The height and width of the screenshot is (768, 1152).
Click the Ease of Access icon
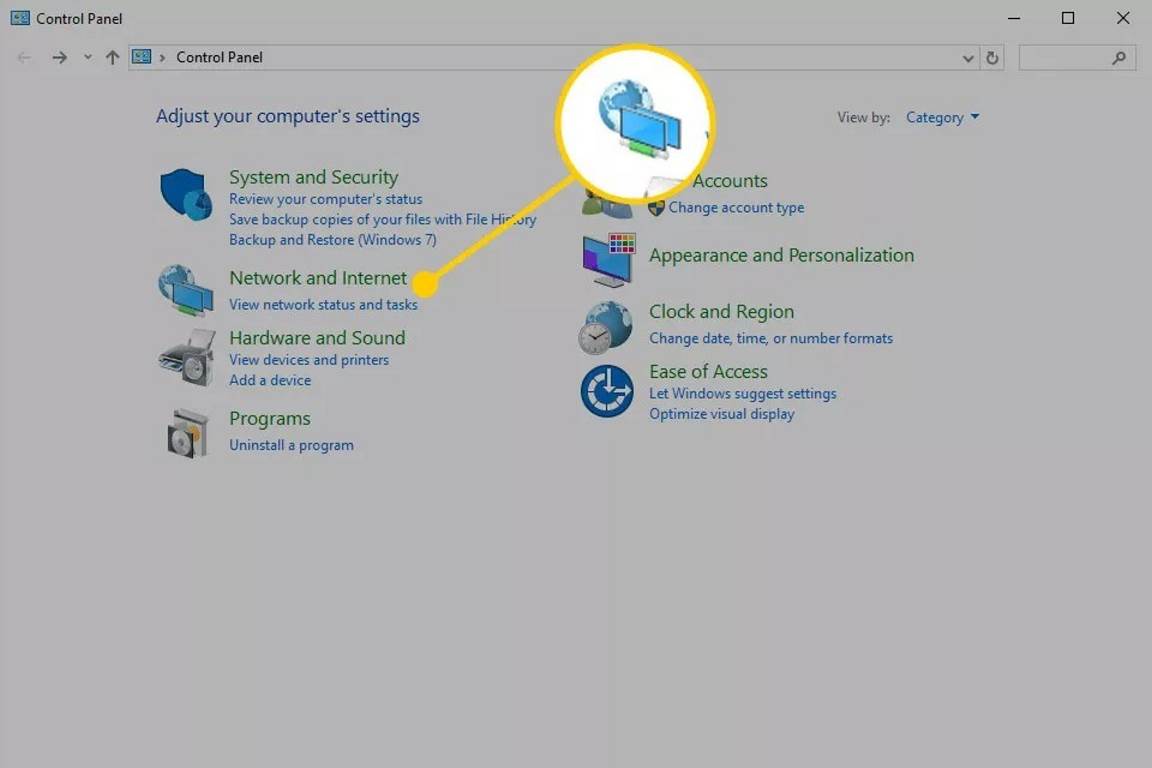coord(607,390)
